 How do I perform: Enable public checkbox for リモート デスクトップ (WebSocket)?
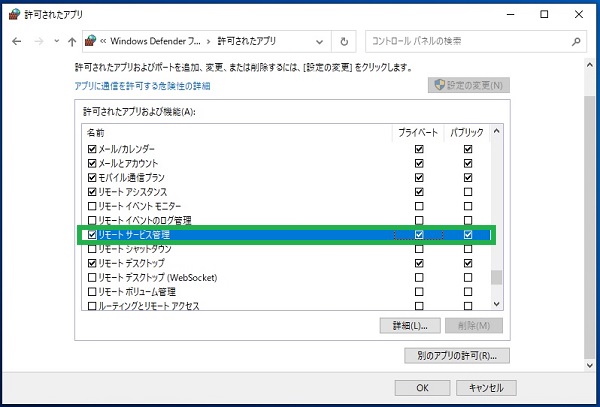(x=468, y=277)
